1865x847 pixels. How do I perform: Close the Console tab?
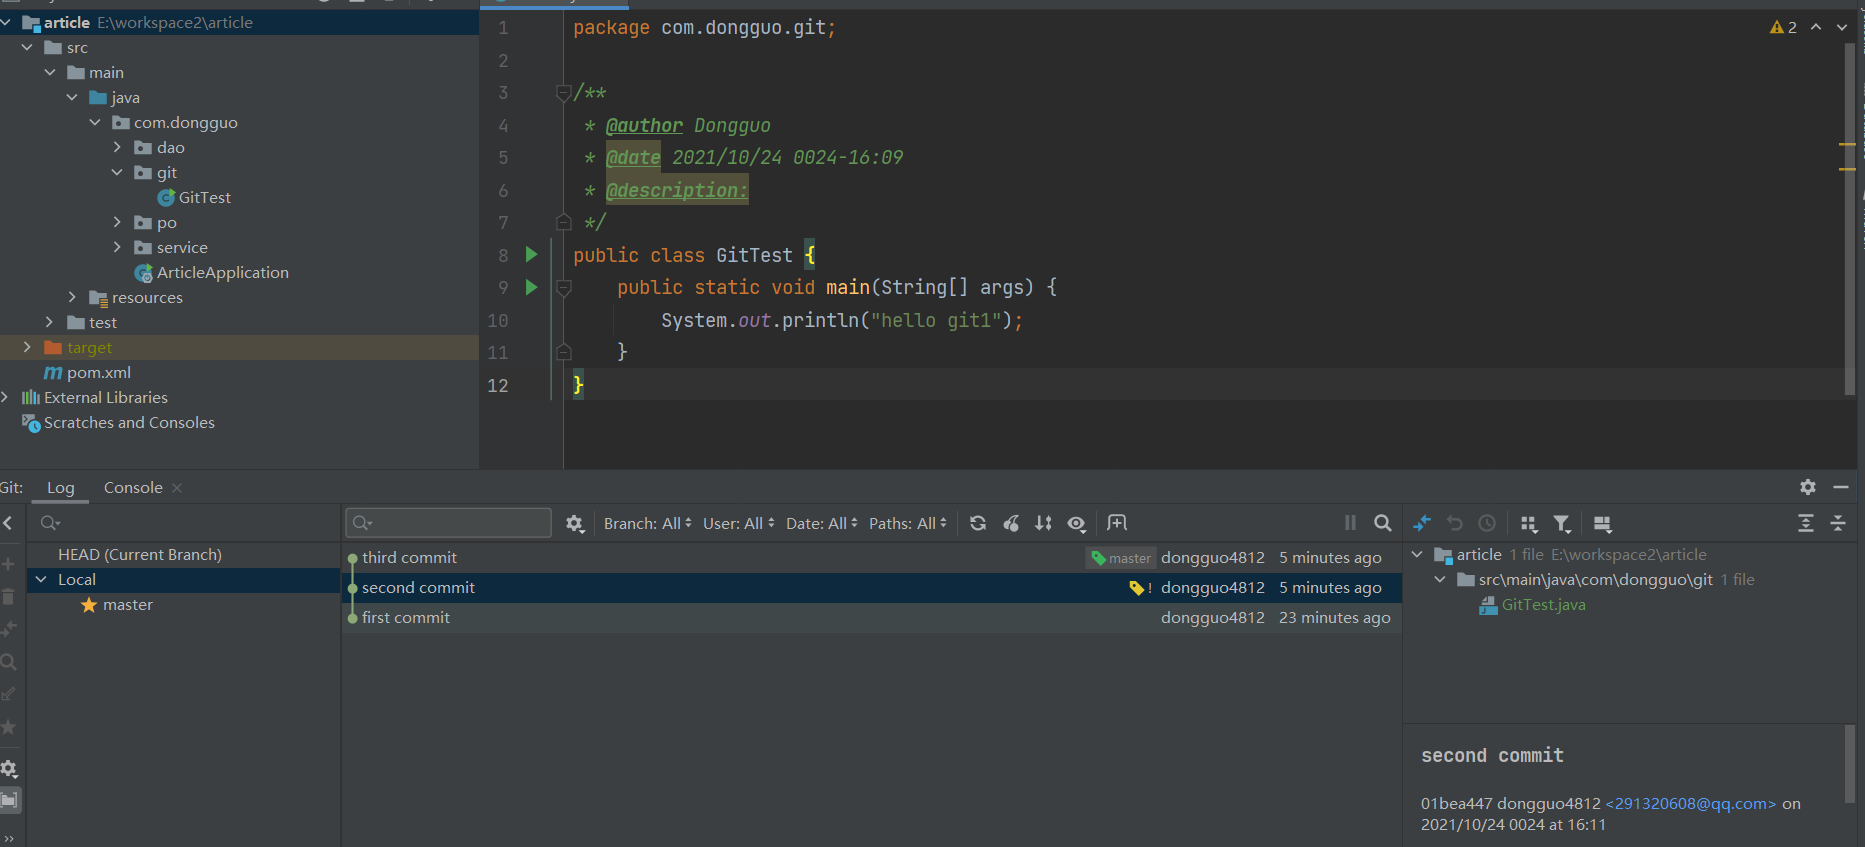(177, 488)
